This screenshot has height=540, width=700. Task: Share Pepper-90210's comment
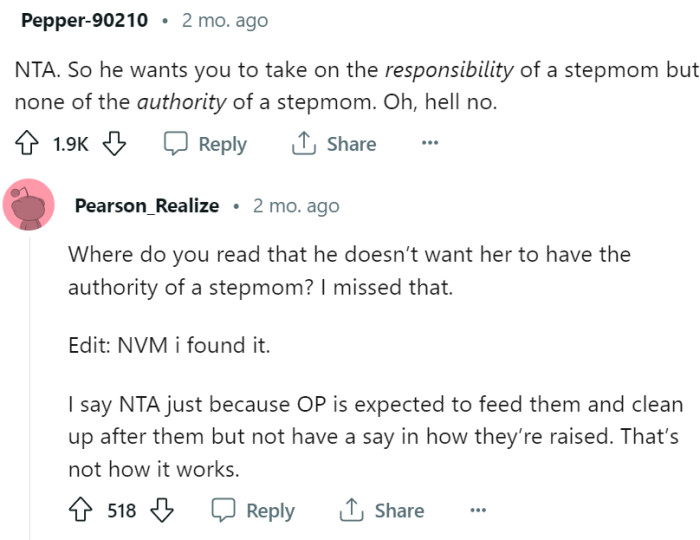(x=333, y=144)
